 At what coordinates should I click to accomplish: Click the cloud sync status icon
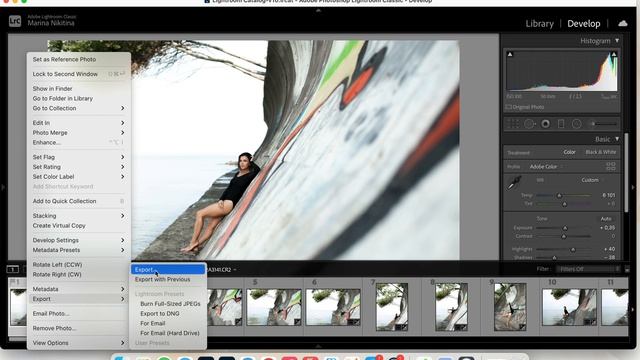coord(623,23)
